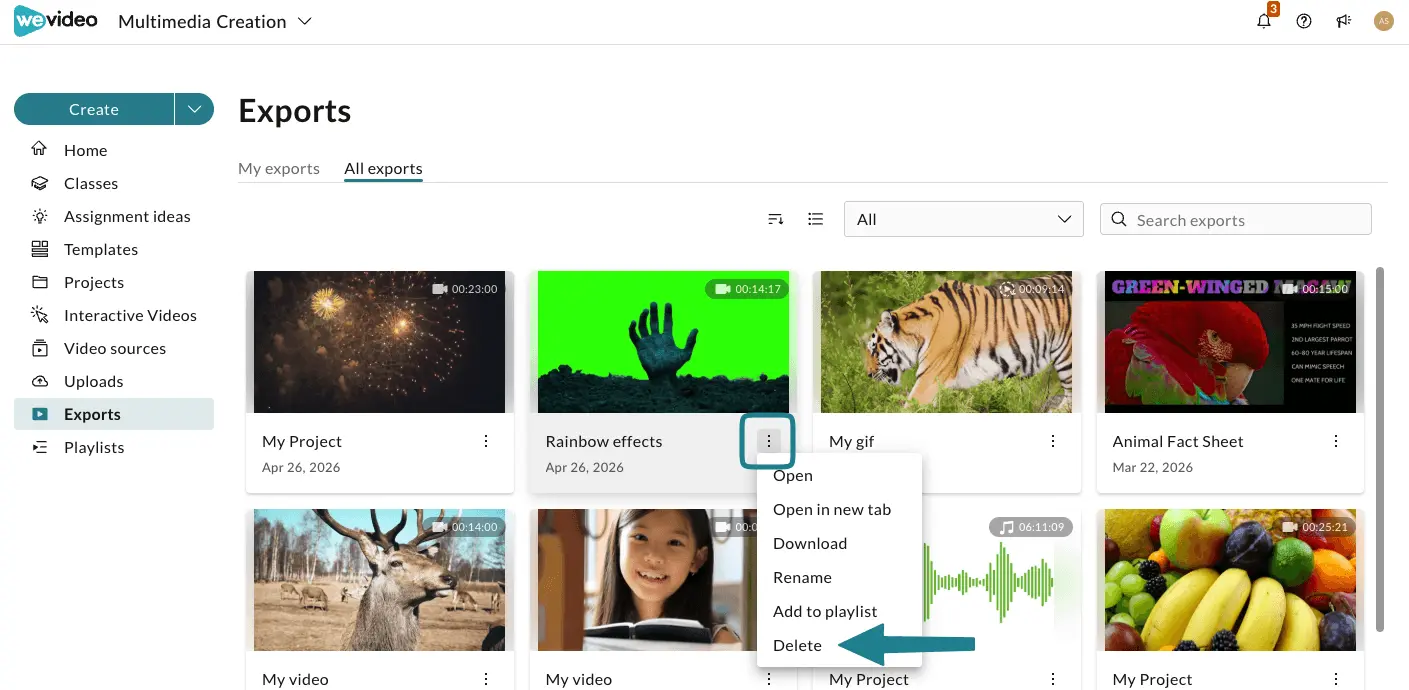Click the Mar 22, 2026 date

tap(1153, 467)
